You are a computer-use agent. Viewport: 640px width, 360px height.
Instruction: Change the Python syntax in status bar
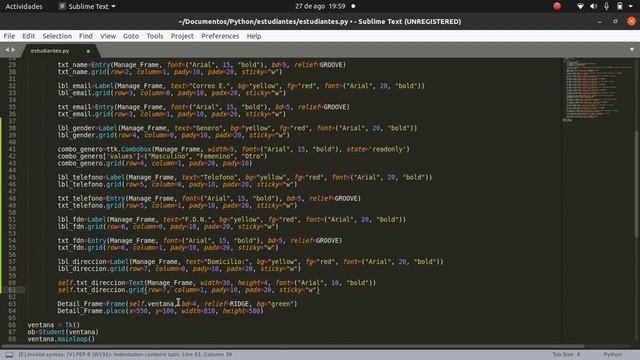pyautogui.click(x=613, y=355)
